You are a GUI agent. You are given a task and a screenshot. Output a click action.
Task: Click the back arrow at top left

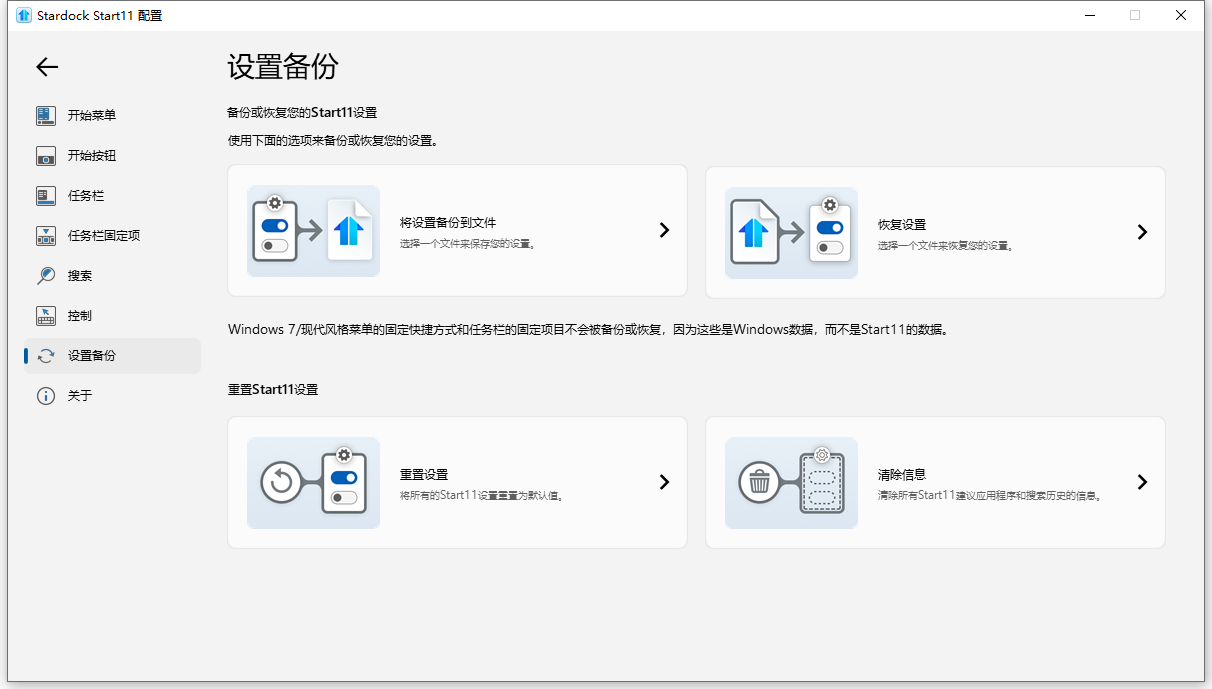46,67
